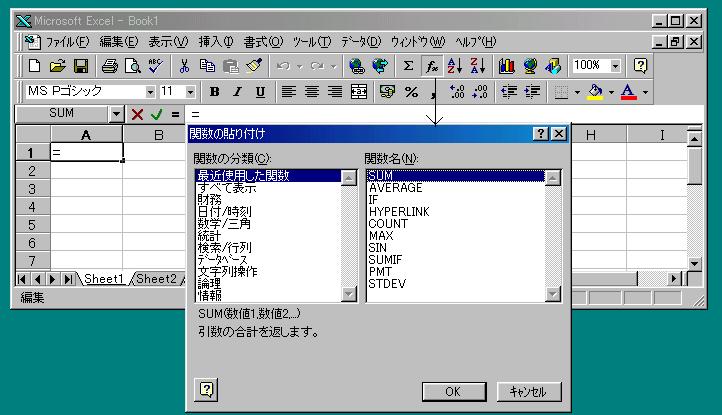Open a file with the Open folder icon
Screen dimensions: 722x415
(x=58, y=66)
